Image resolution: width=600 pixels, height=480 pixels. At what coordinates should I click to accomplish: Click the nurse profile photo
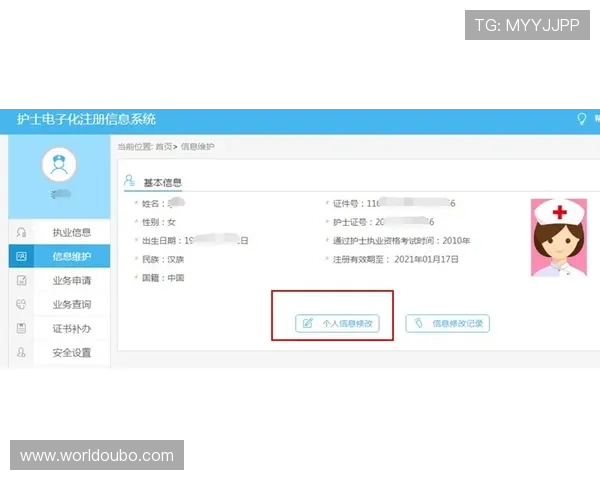click(x=559, y=237)
